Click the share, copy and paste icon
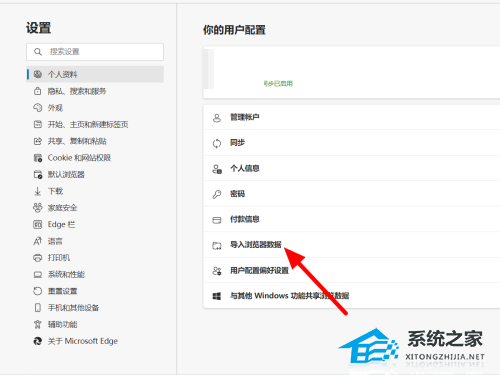The image size is (500, 375). tap(38, 141)
